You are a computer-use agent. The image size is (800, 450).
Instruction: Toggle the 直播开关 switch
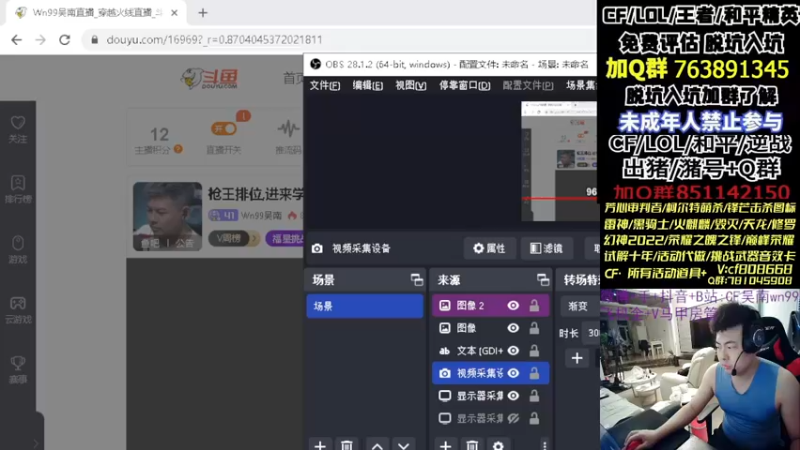coord(224,129)
